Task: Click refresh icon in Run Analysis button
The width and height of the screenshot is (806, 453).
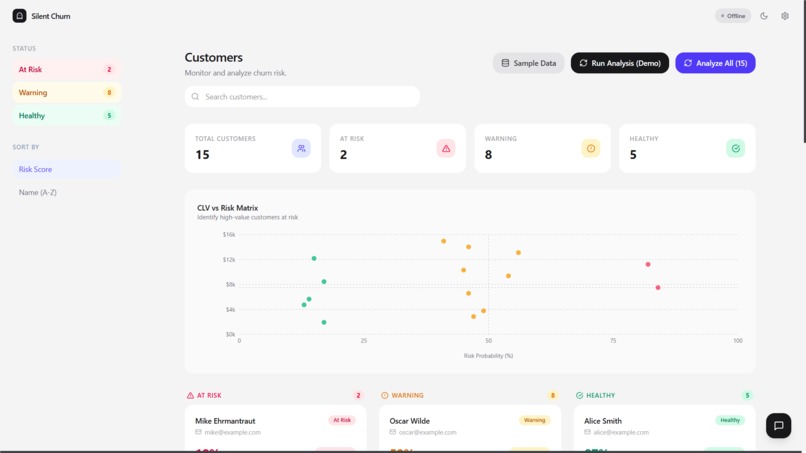Action: pyautogui.click(x=583, y=63)
